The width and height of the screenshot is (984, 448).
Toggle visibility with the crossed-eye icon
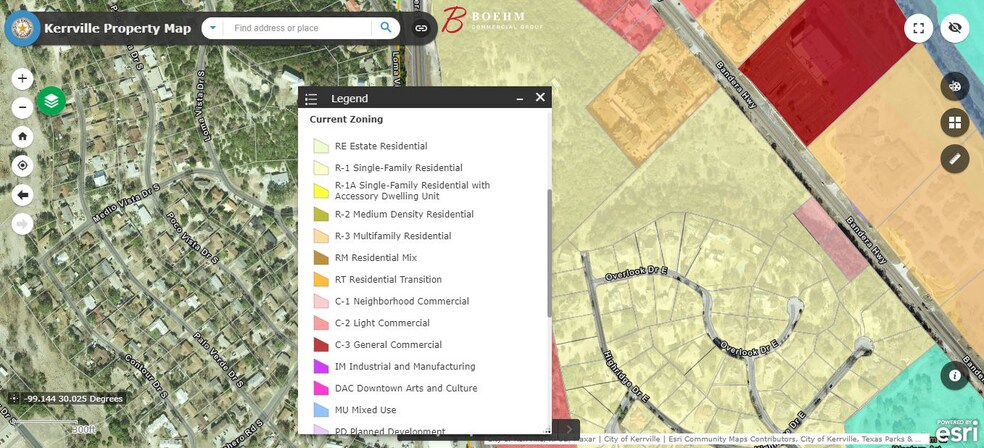[954, 28]
